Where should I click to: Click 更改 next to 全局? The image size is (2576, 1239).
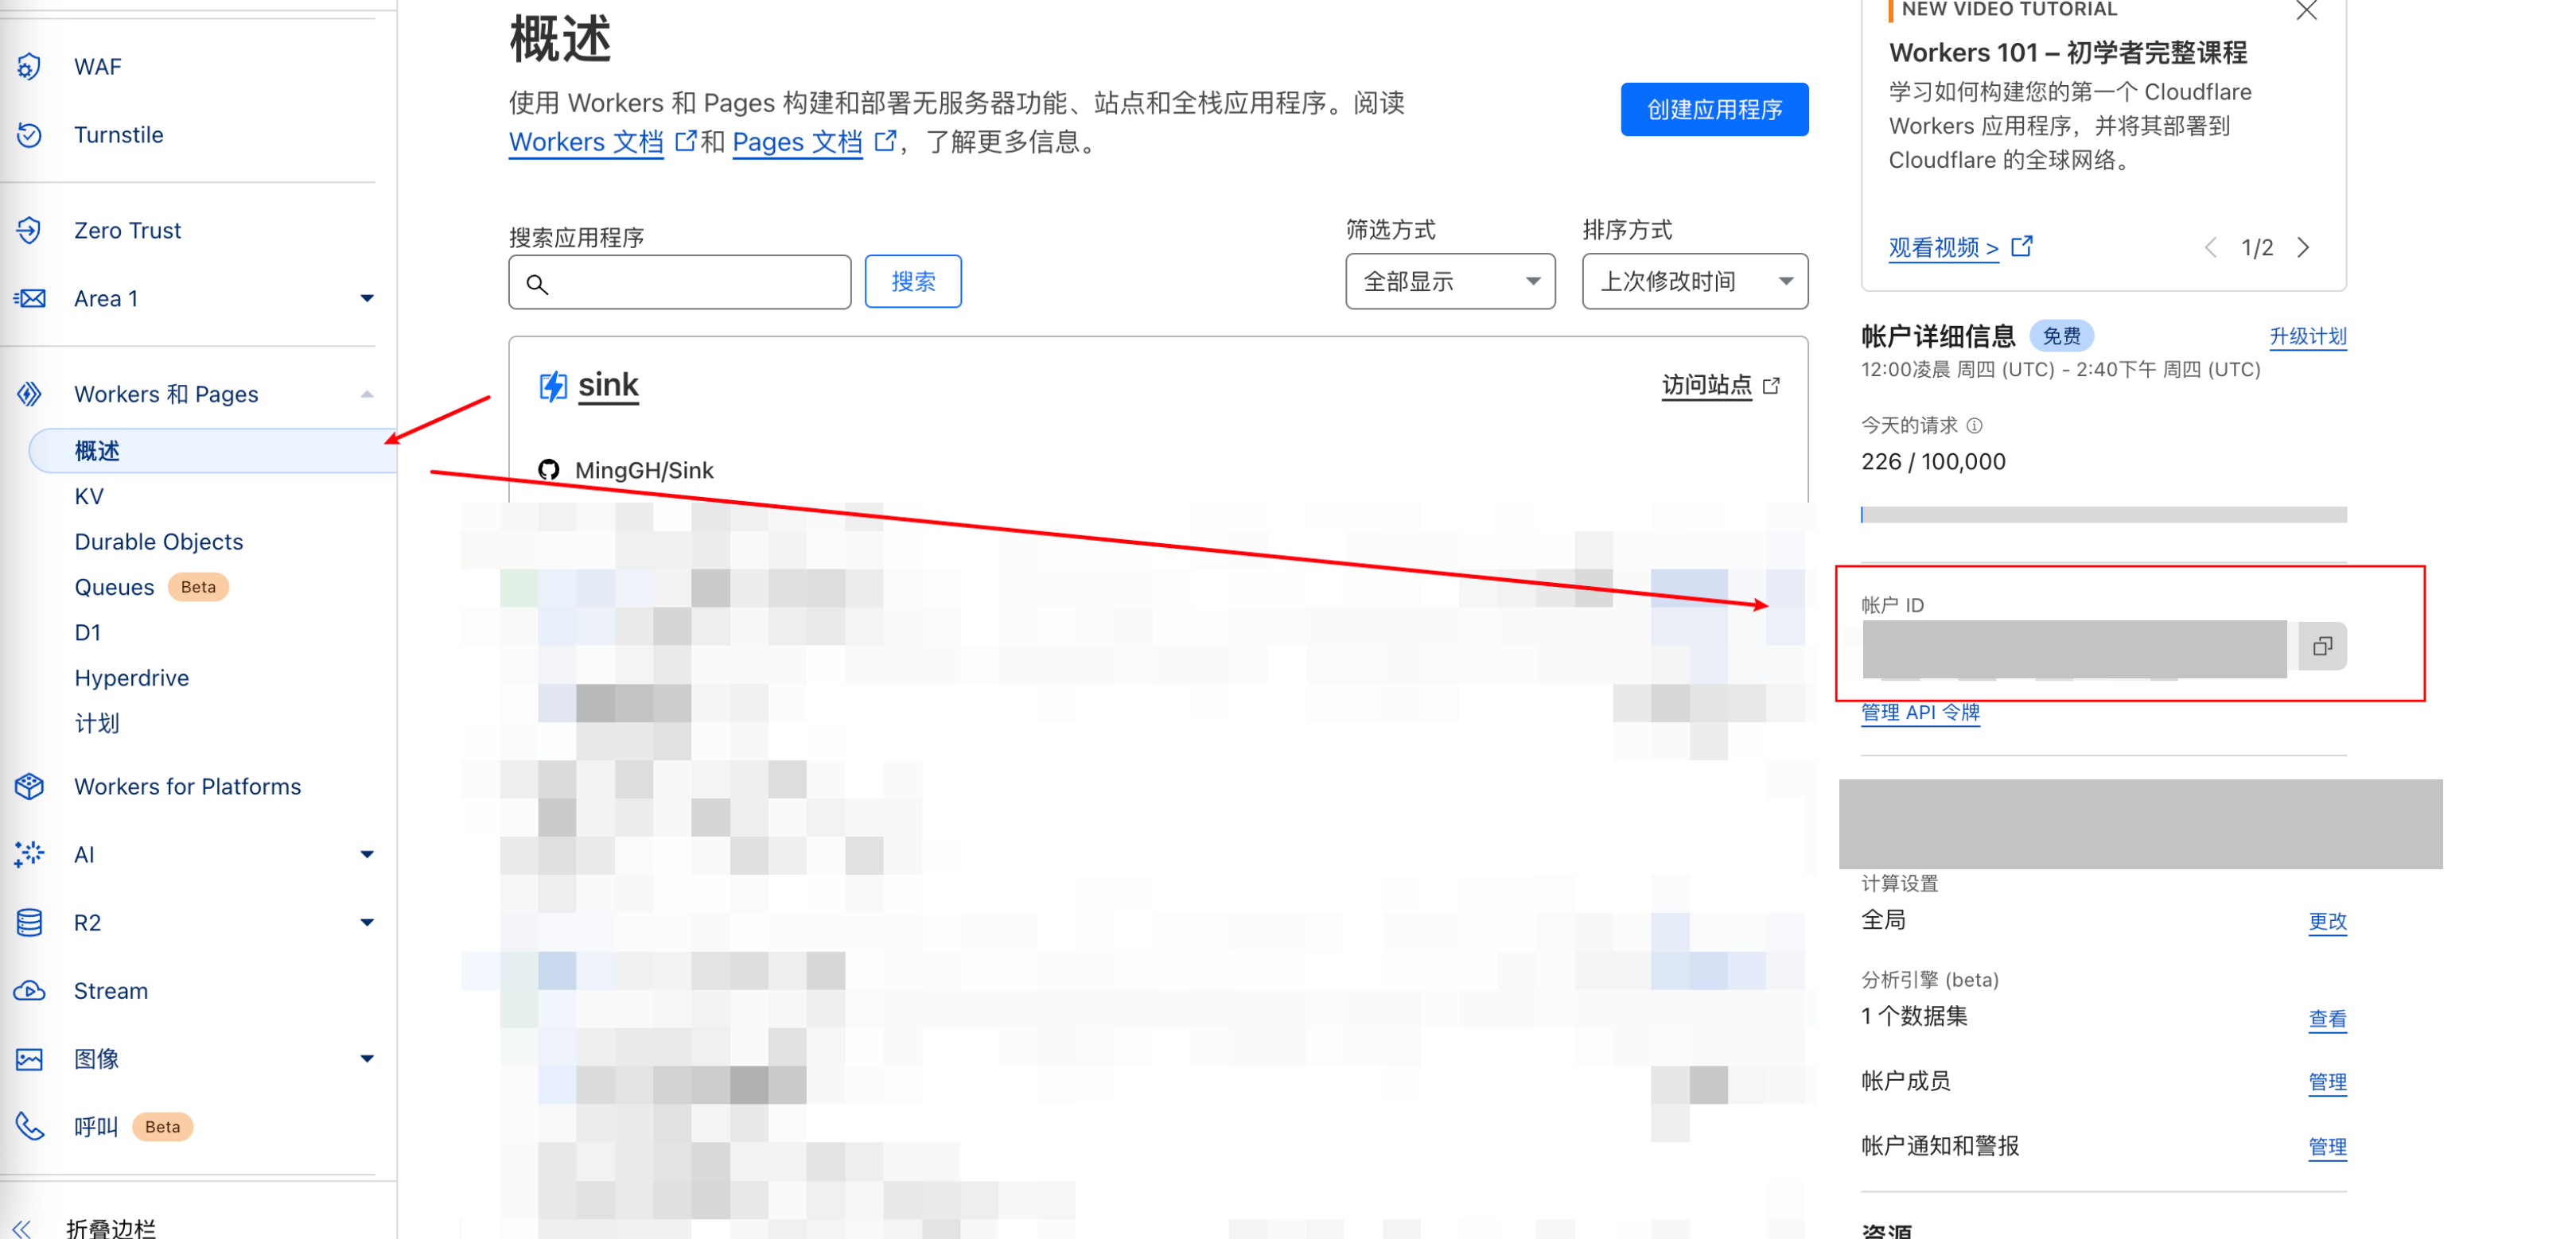(x=2327, y=921)
